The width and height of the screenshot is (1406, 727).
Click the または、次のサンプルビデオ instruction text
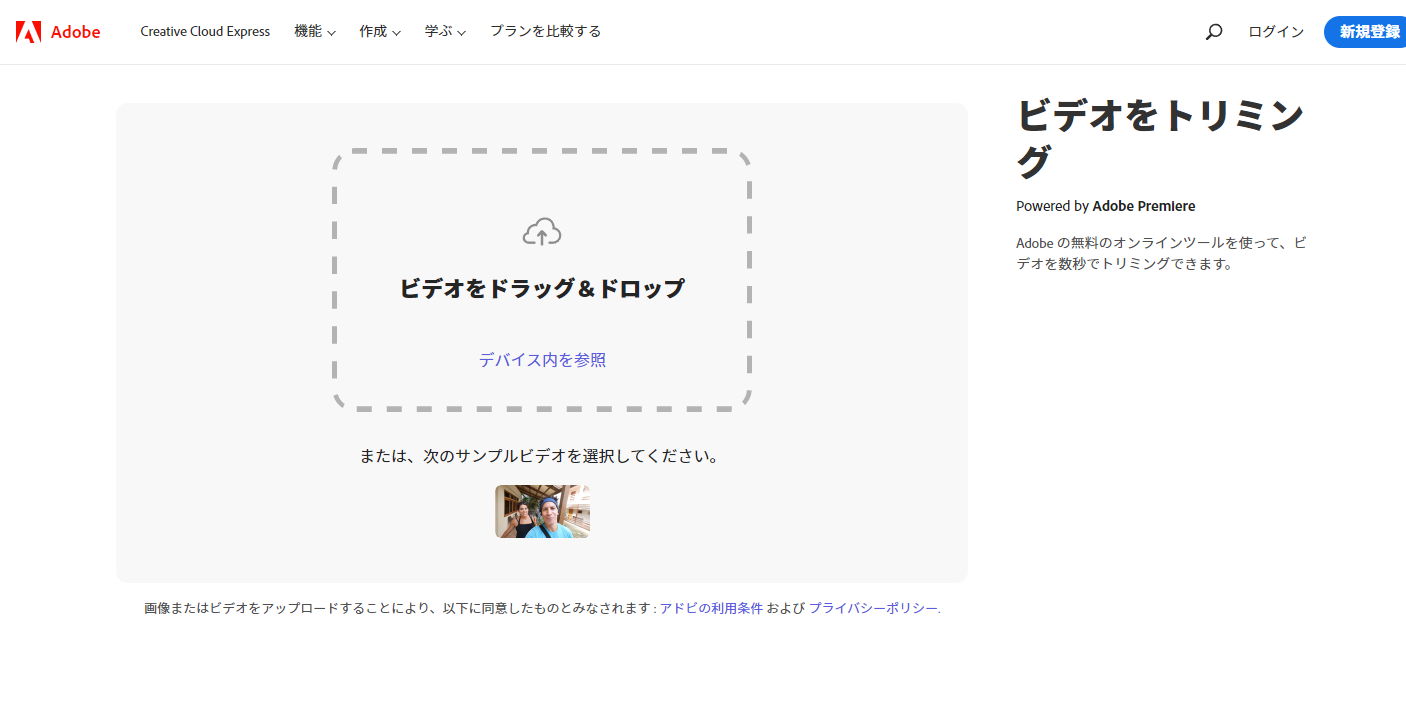pyautogui.click(x=540, y=456)
